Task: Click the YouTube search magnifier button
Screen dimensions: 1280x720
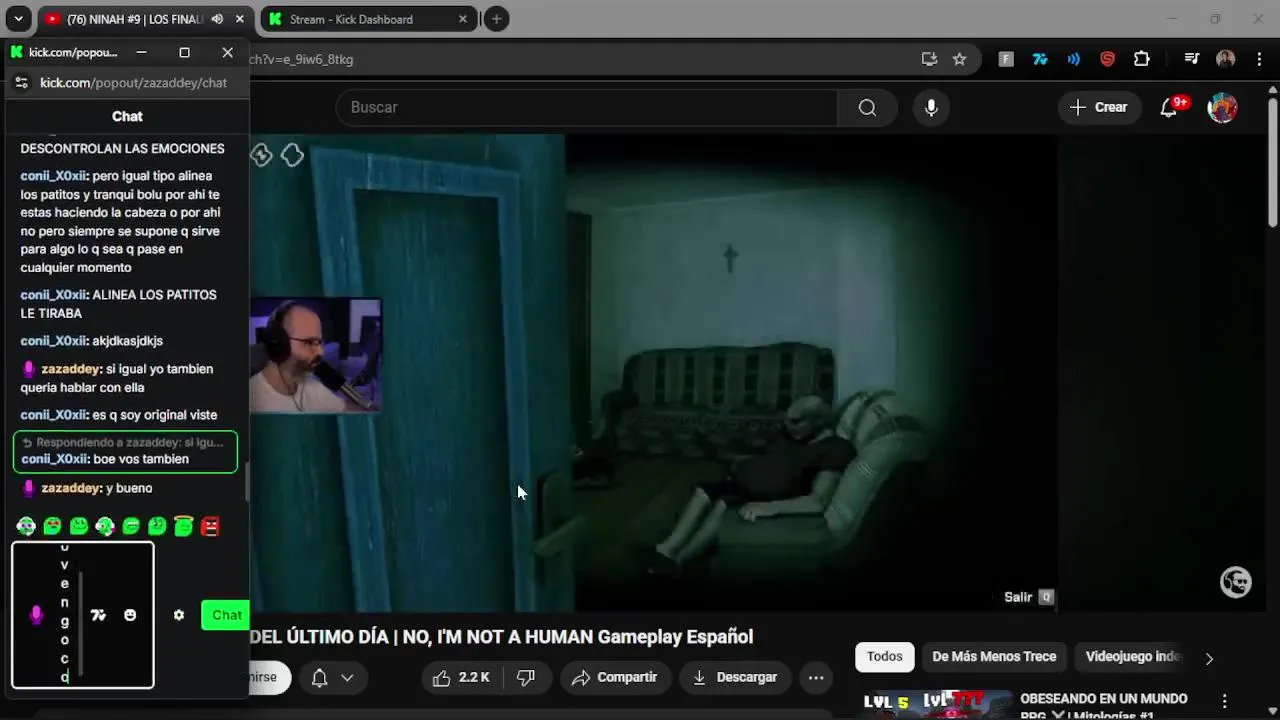Action: [867, 107]
